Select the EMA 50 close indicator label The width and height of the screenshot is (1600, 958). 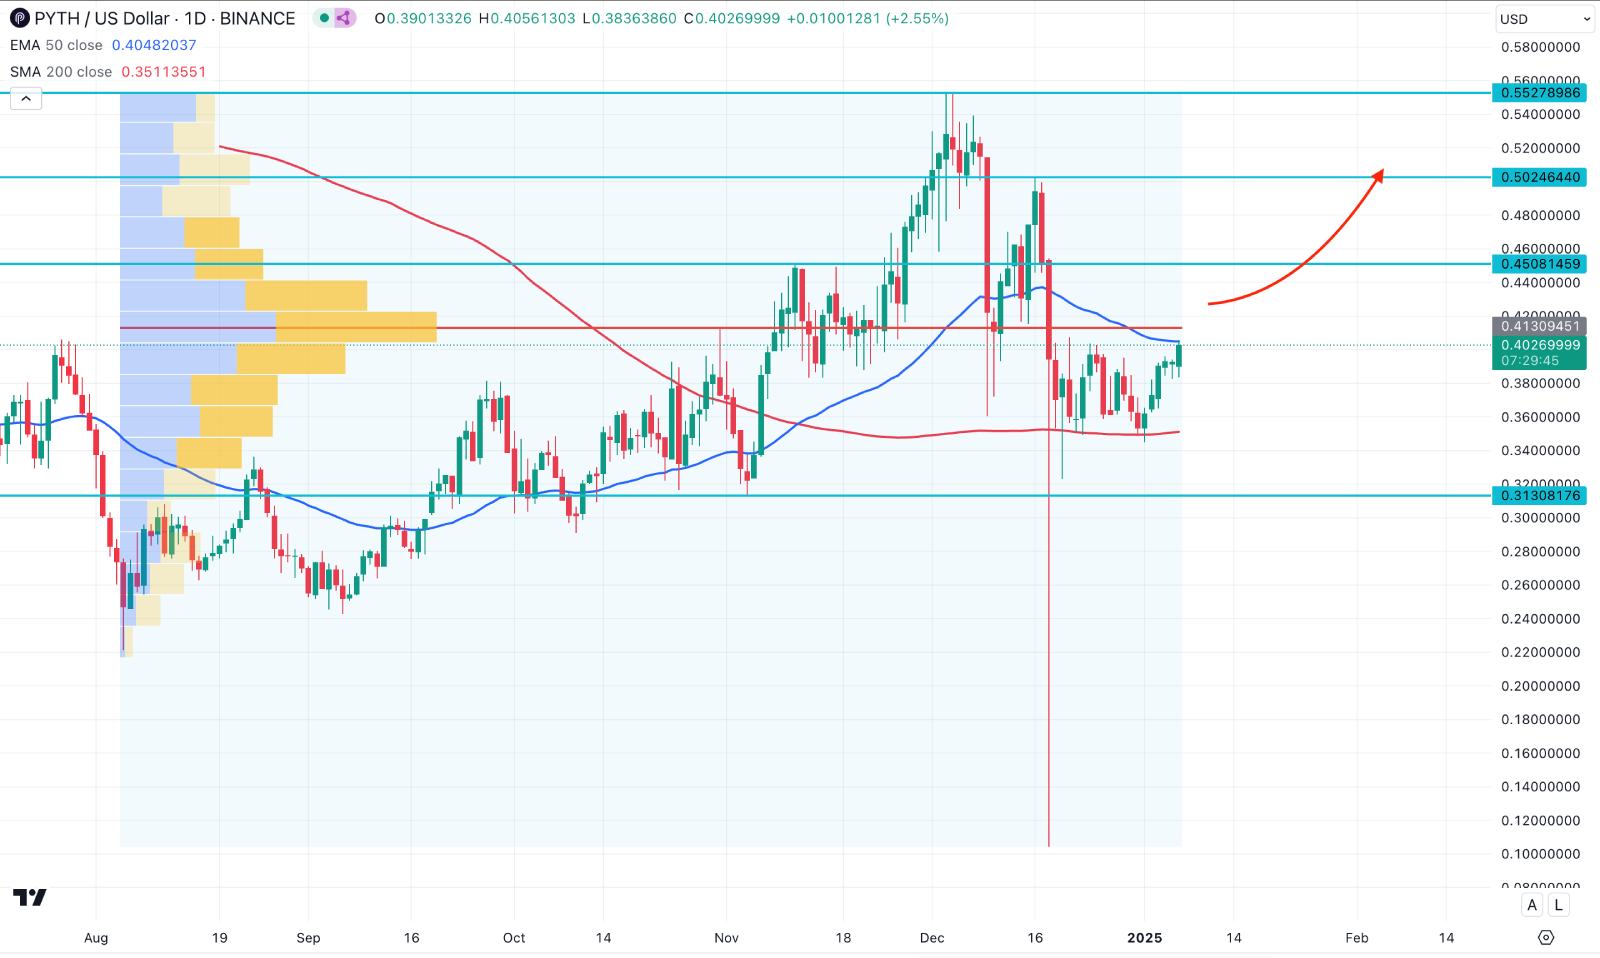(x=56, y=45)
